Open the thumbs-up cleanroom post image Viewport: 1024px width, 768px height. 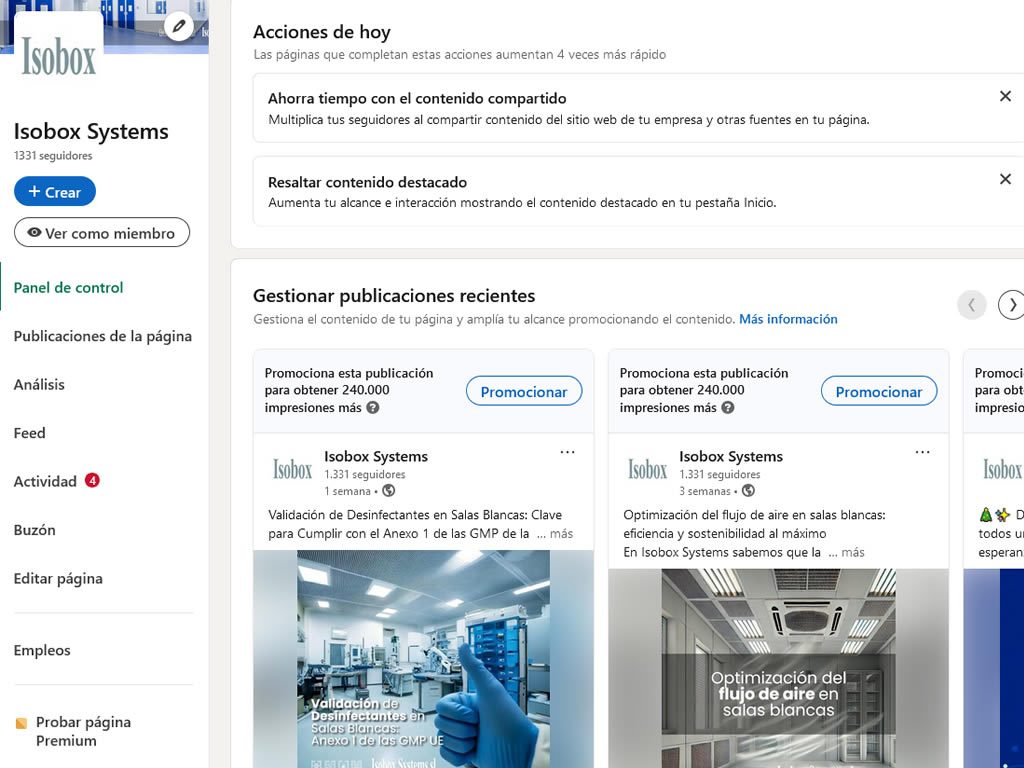pyautogui.click(x=423, y=658)
